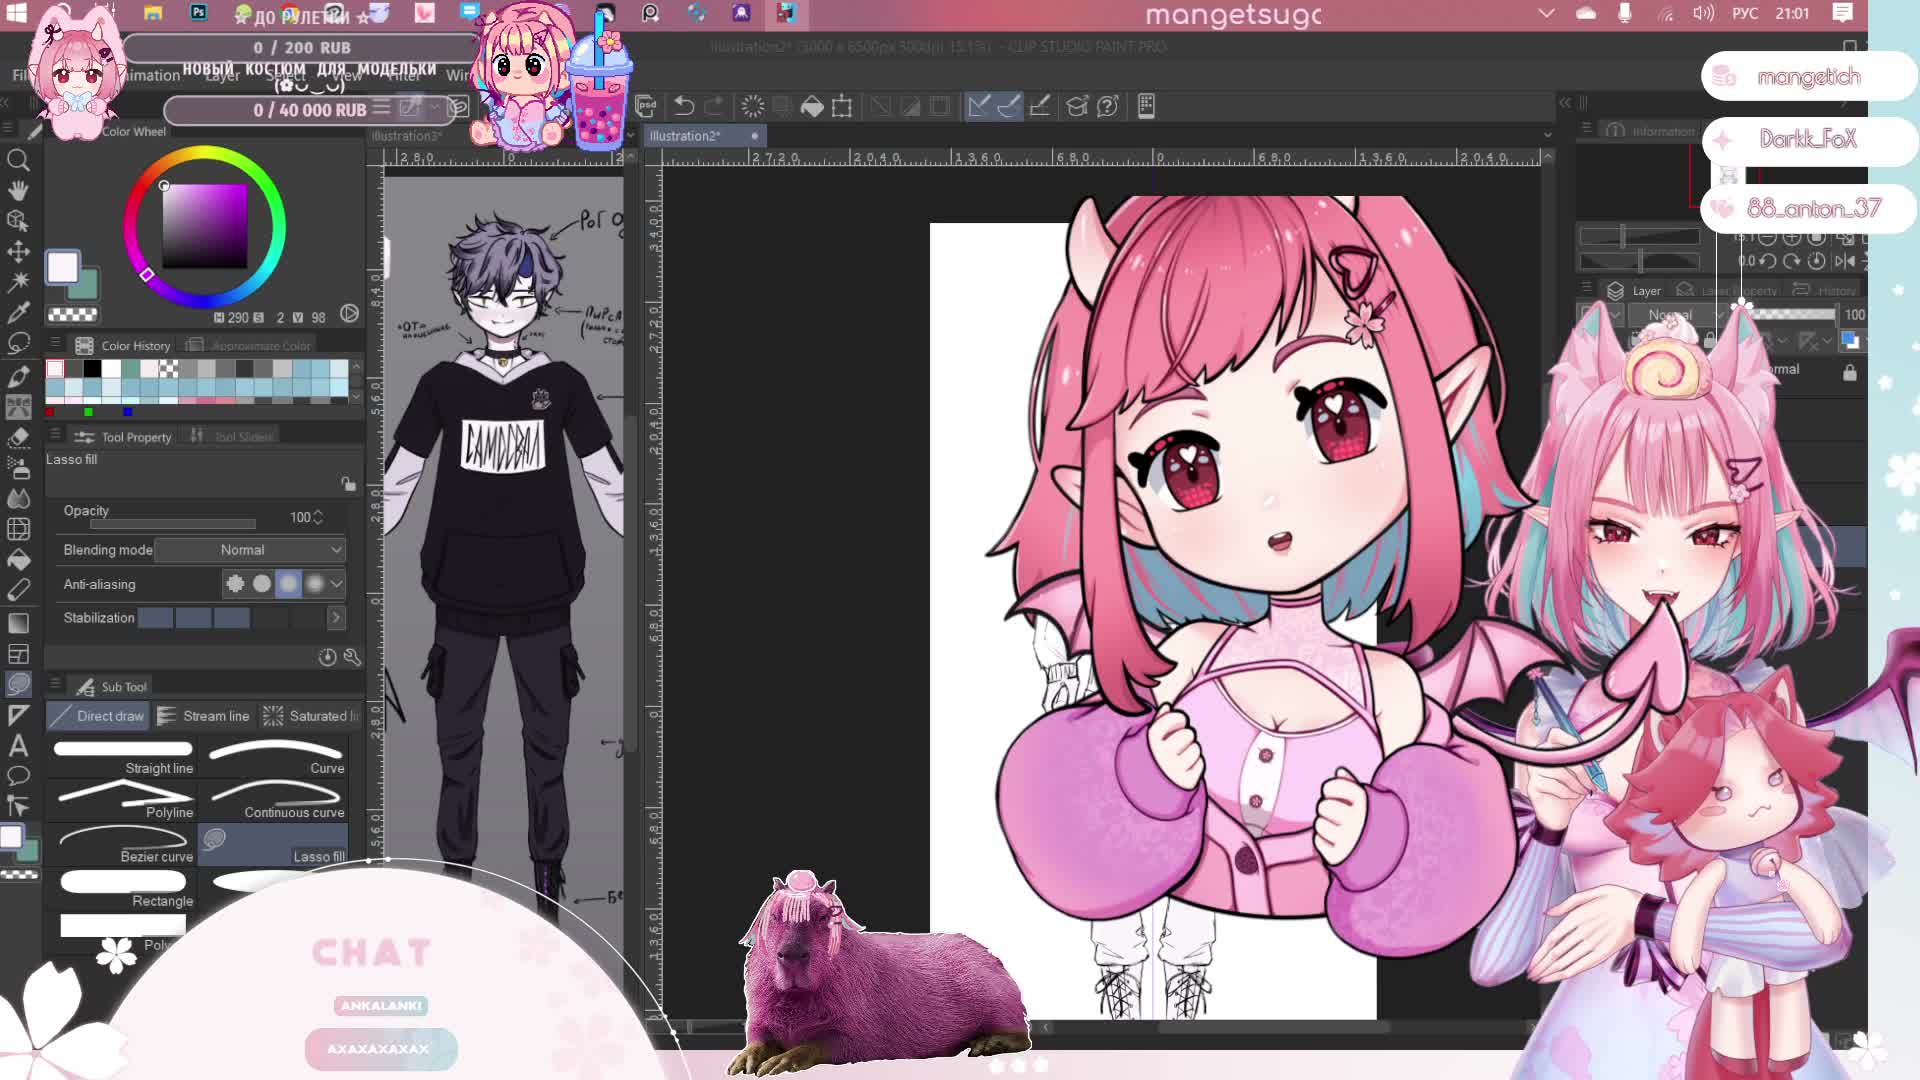This screenshot has width=1920, height=1080.
Task: Show hidden system tray icons chevron
Action: (x=1547, y=13)
